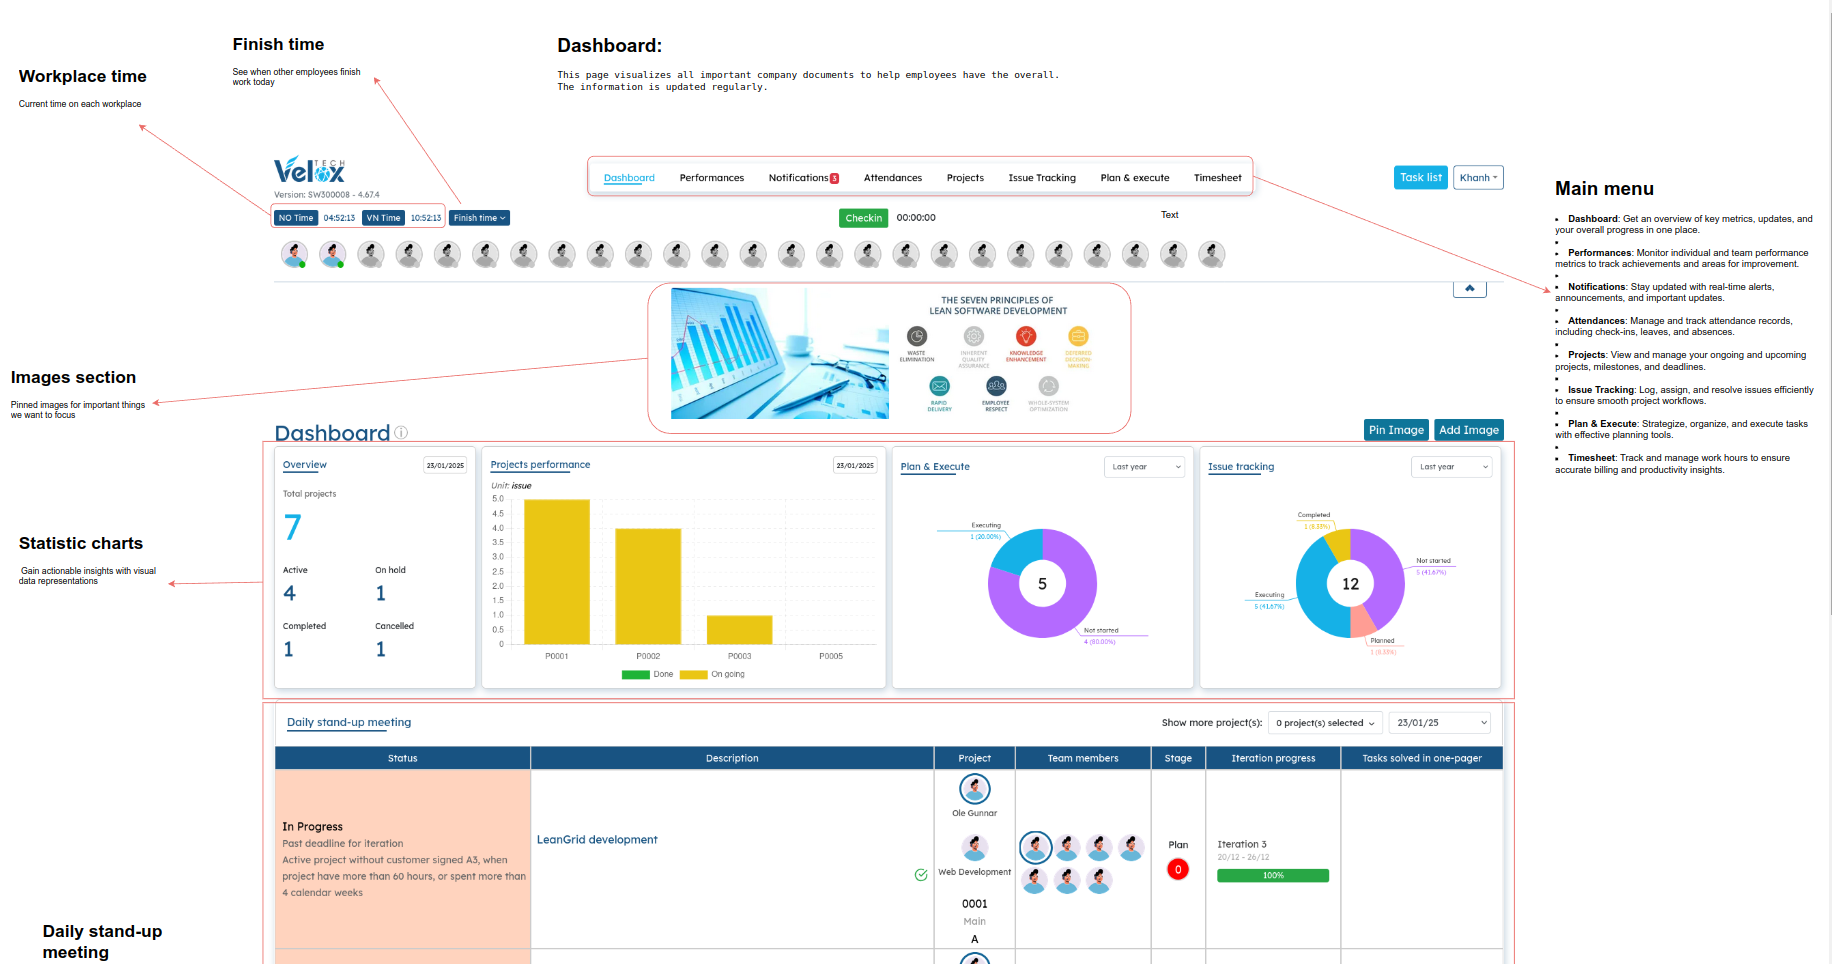Open the LeanGrid development link
Screen dimensions: 1832x964
597,840
